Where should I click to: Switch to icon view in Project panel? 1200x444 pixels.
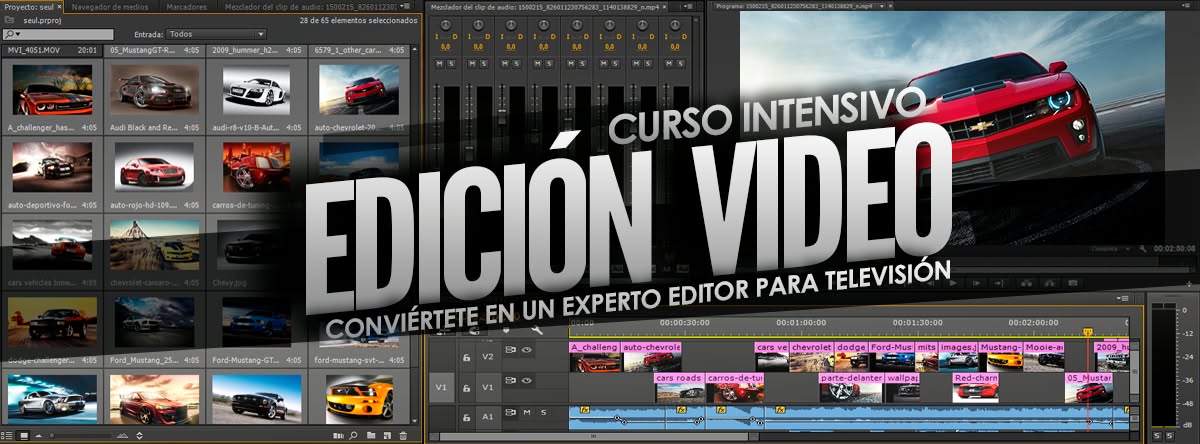23,435
